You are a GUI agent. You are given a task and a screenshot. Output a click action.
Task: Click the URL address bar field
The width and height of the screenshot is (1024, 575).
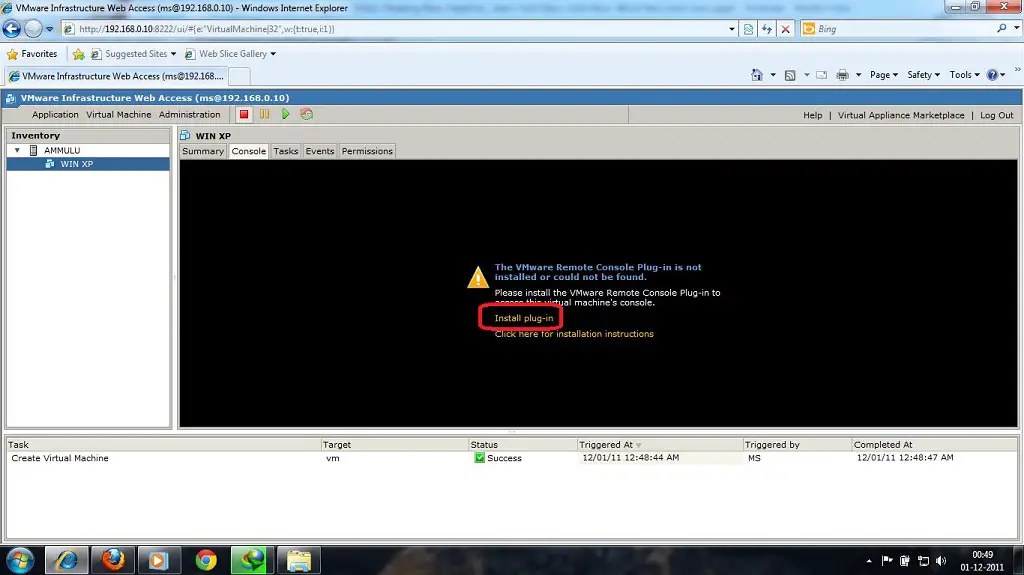[x=400, y=29]
